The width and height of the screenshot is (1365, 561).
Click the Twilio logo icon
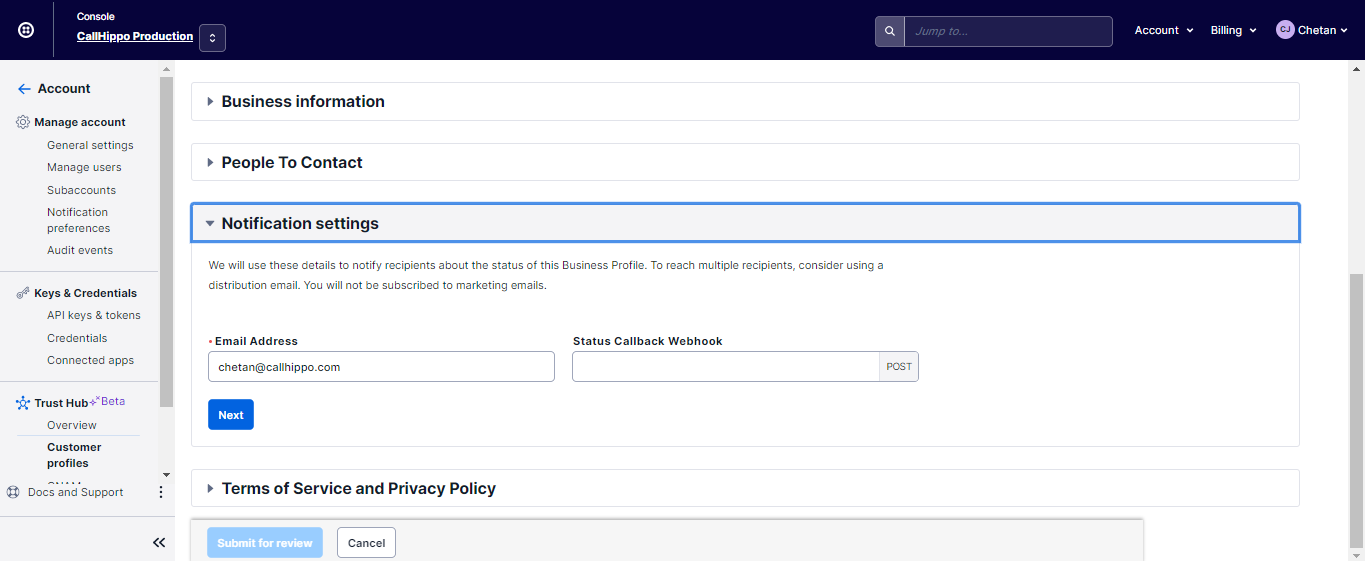(x=26, y=30)
